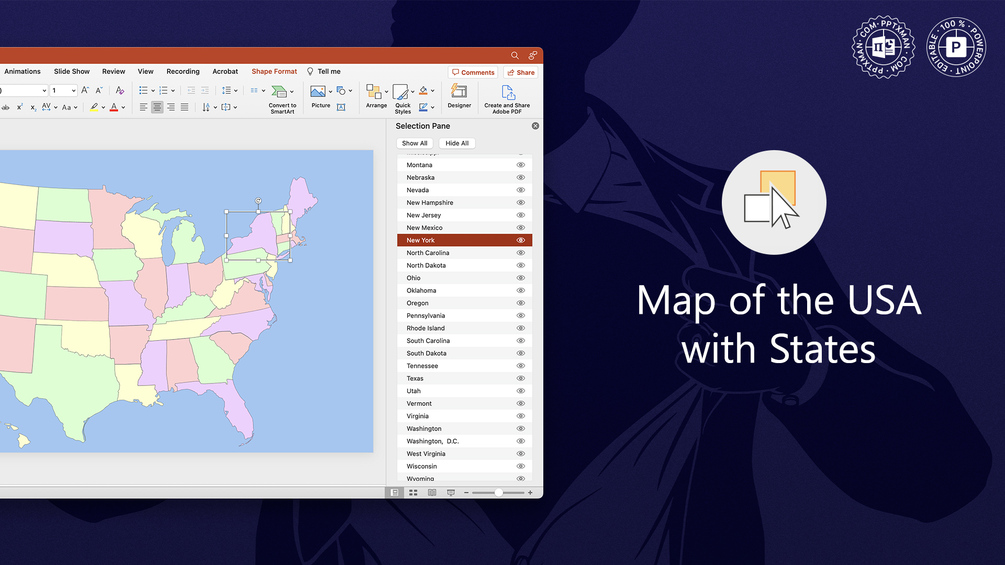Switch to the View tab

click(x=145, y=72)
